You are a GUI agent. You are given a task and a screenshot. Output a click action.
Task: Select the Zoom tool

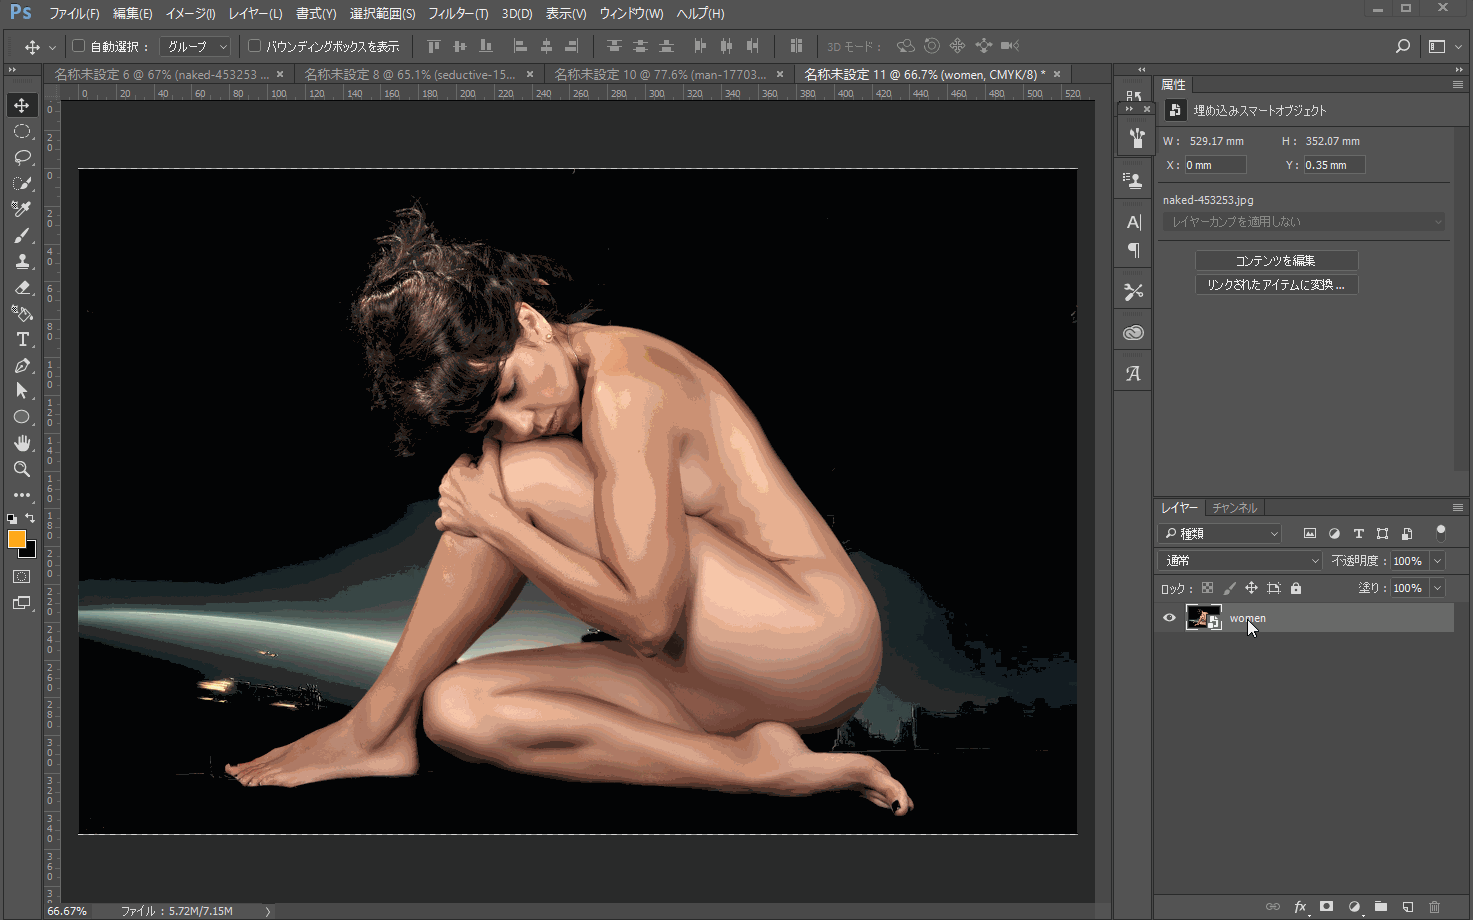click(22, 469)
